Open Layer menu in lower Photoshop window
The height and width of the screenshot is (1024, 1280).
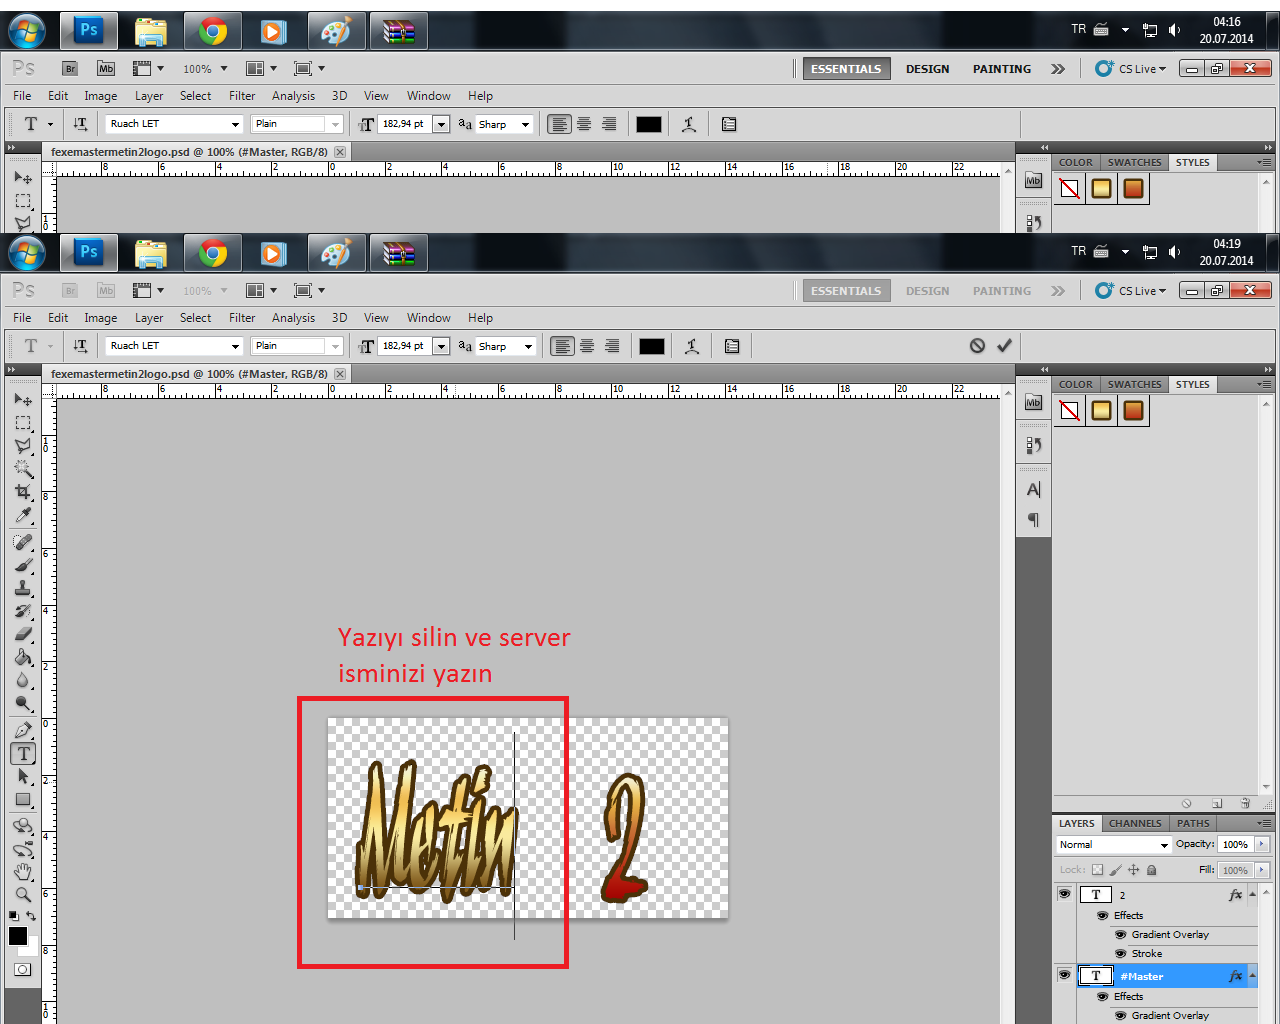(x=149, y=318)
